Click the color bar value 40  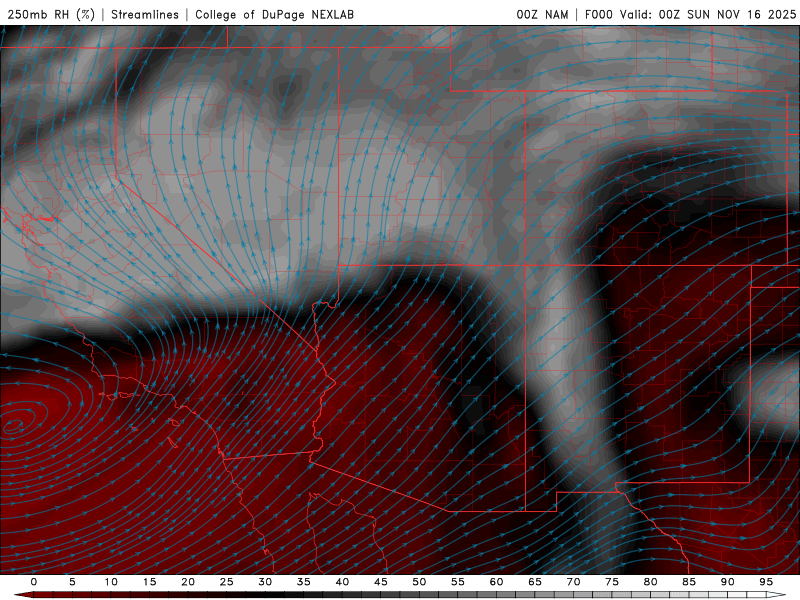342,582
